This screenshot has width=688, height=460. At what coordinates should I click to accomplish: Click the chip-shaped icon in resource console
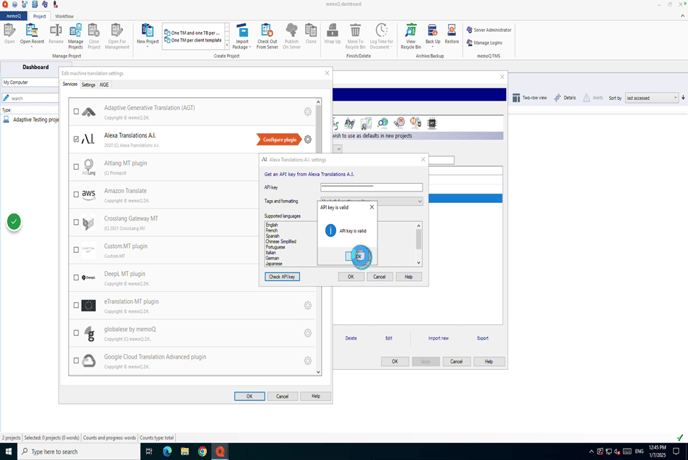pyautogui.click(x=432, y=123)
